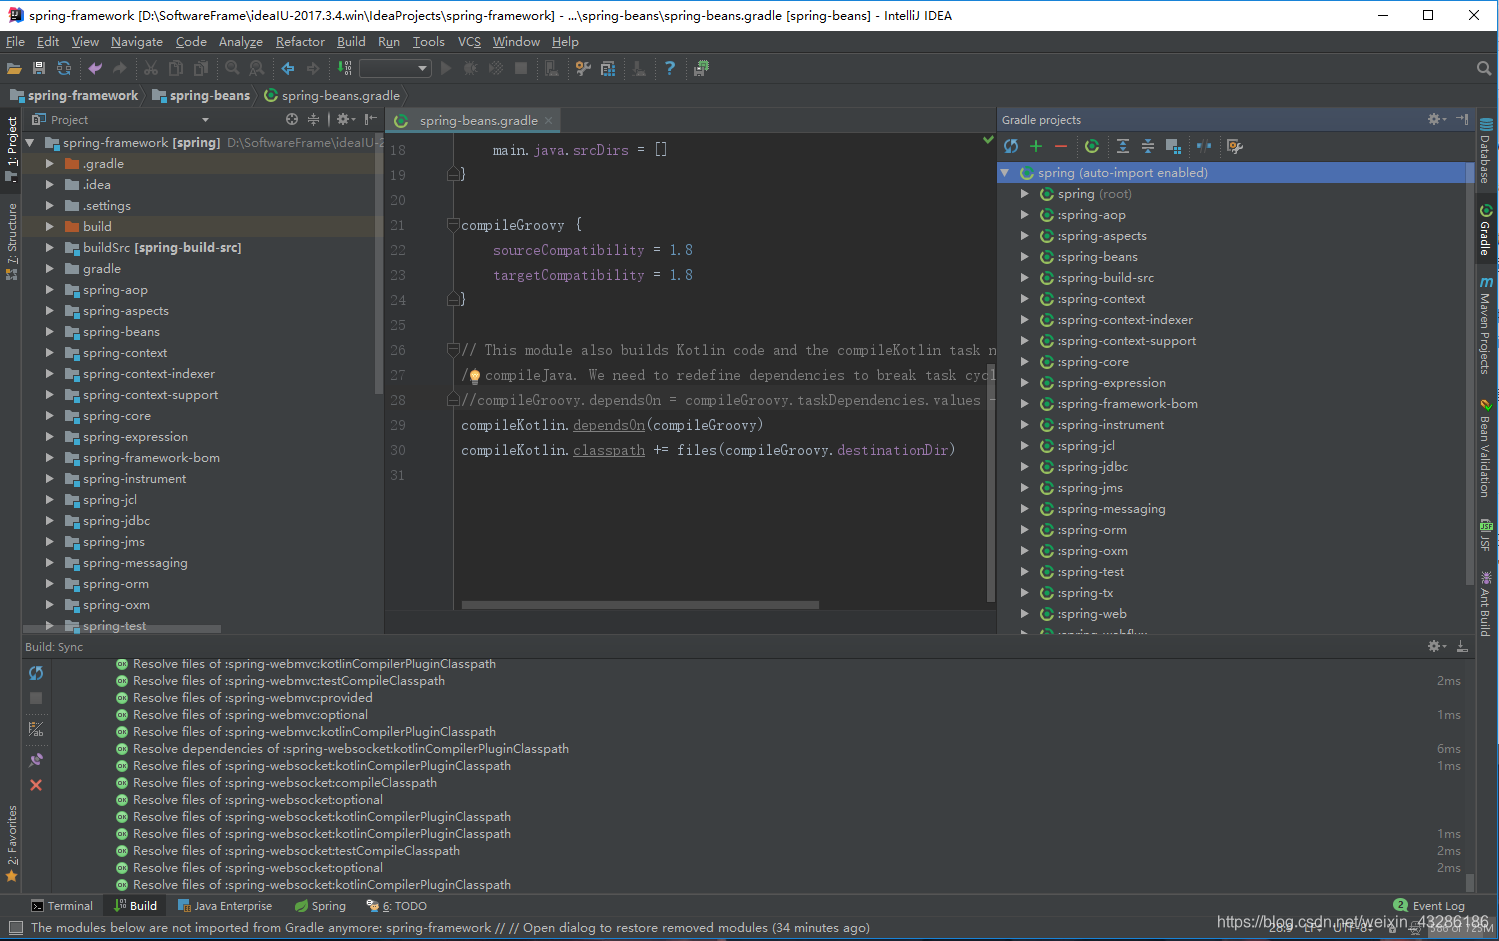Image resolution: width=1499 pixels, height=941 pixels.
Task: Open the VCS menu
Action: 469,42
